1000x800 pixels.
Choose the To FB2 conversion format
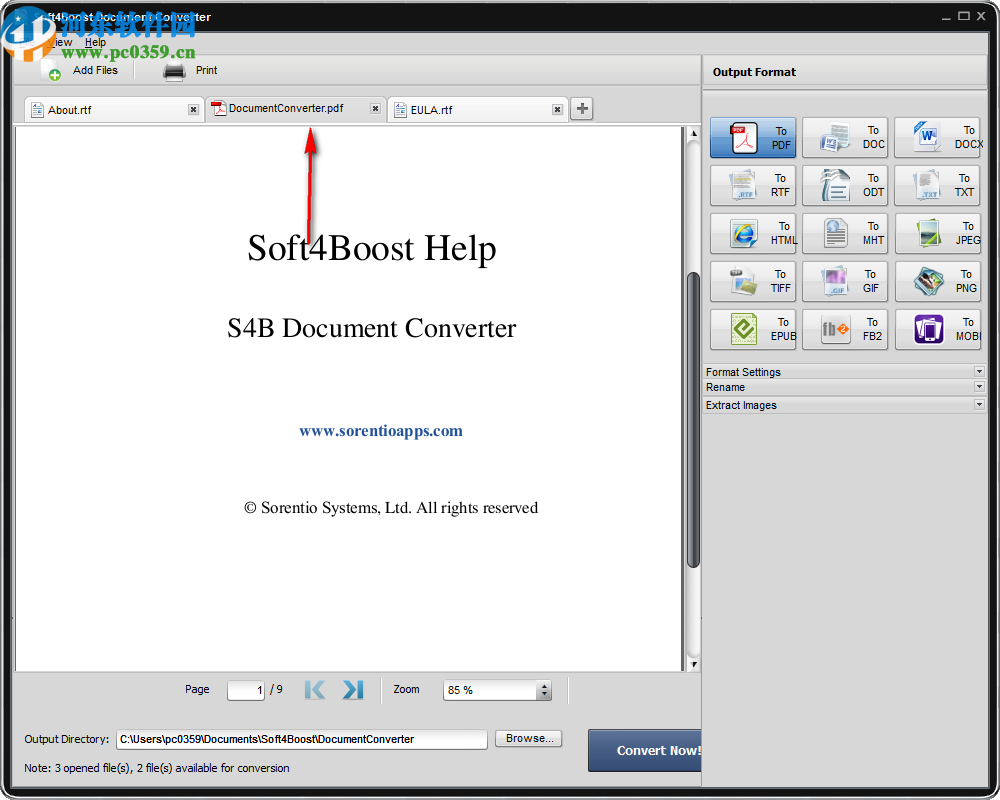point(845,329)
